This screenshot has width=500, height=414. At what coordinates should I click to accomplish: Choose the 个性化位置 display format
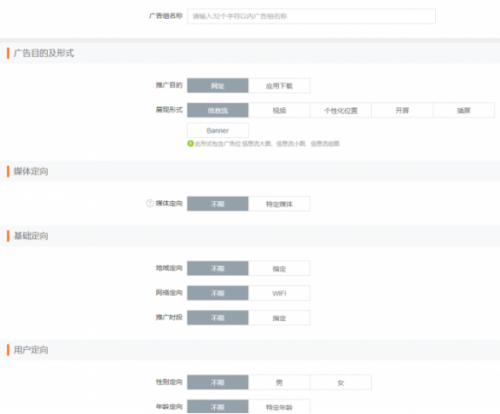coord(341,110)
